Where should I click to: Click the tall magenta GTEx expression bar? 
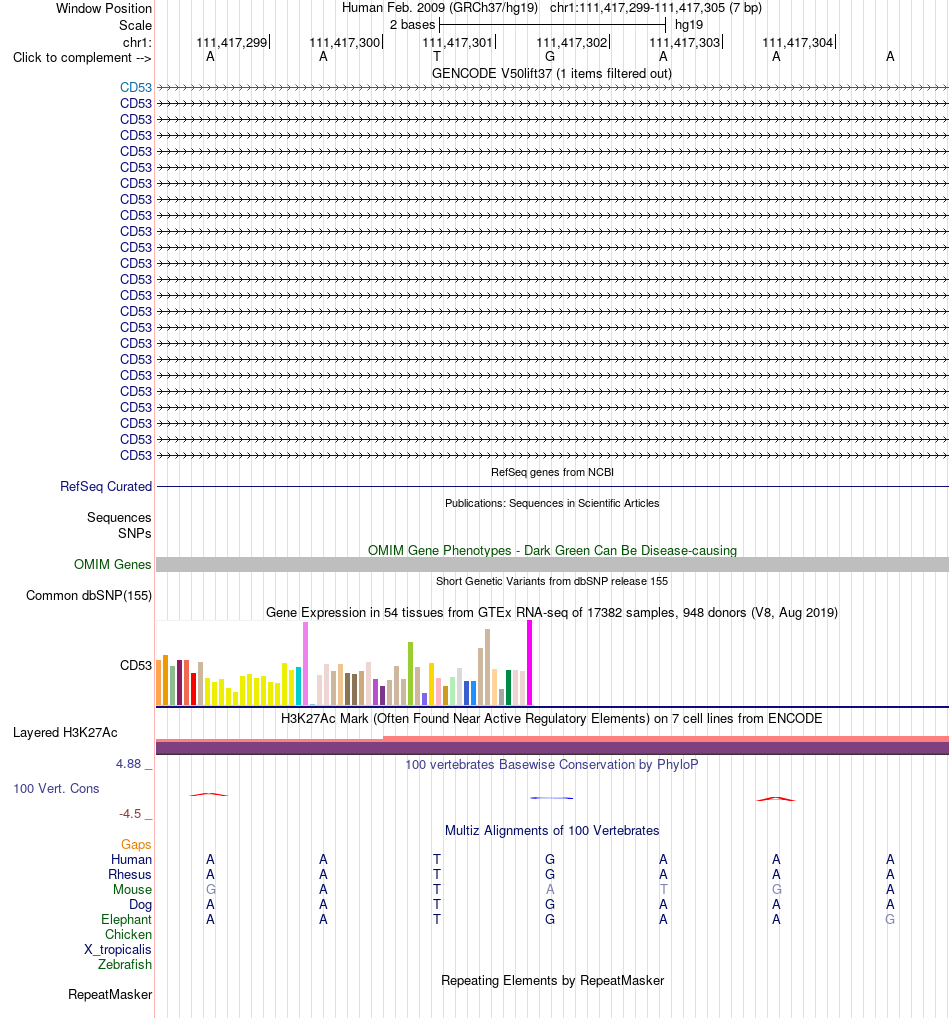[x=529, y=663]
